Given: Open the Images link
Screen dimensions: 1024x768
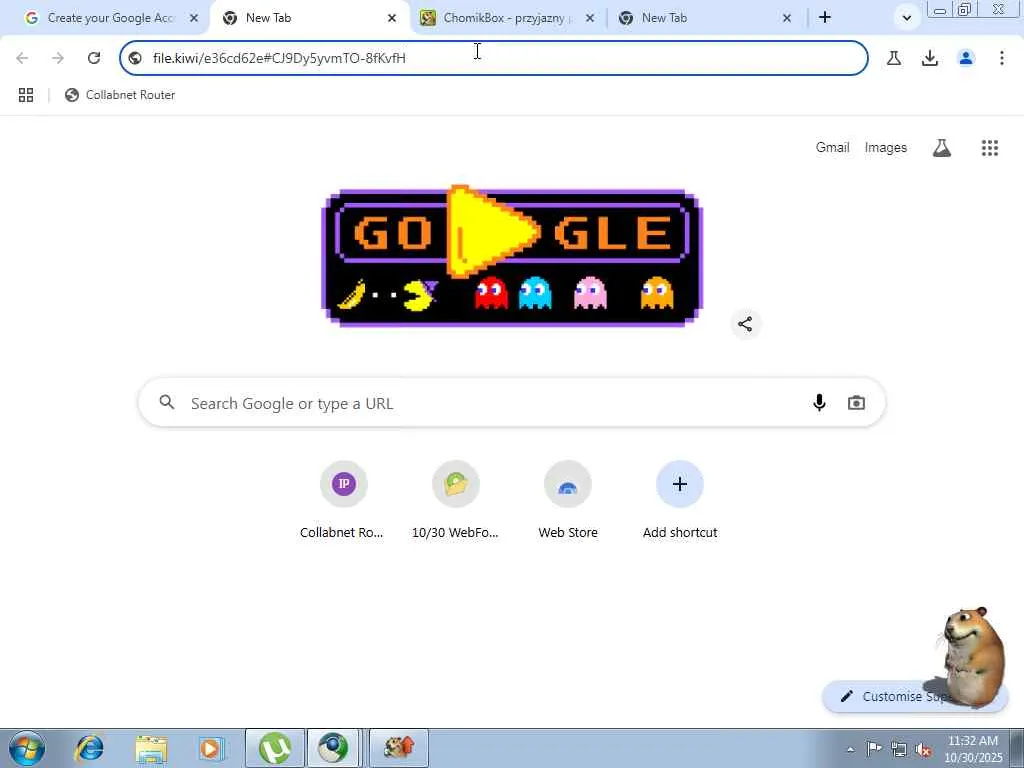Looking at the screenshot, I should pos(886,148).
